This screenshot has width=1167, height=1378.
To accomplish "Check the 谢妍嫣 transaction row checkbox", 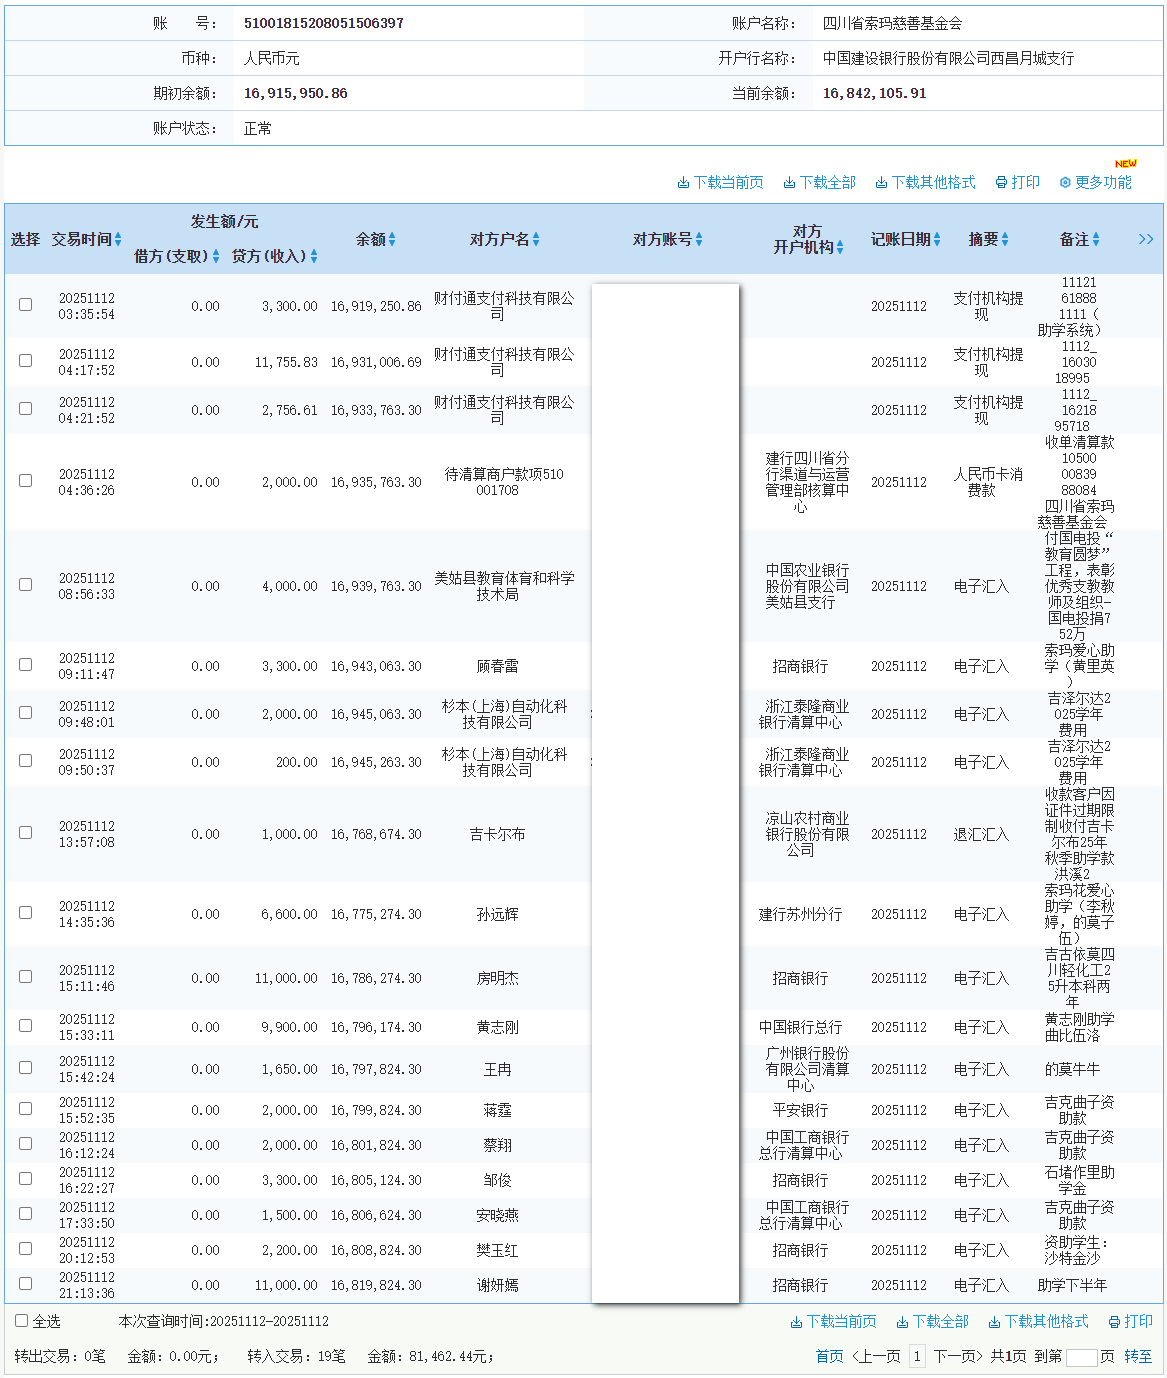I will click(25, 1285).
